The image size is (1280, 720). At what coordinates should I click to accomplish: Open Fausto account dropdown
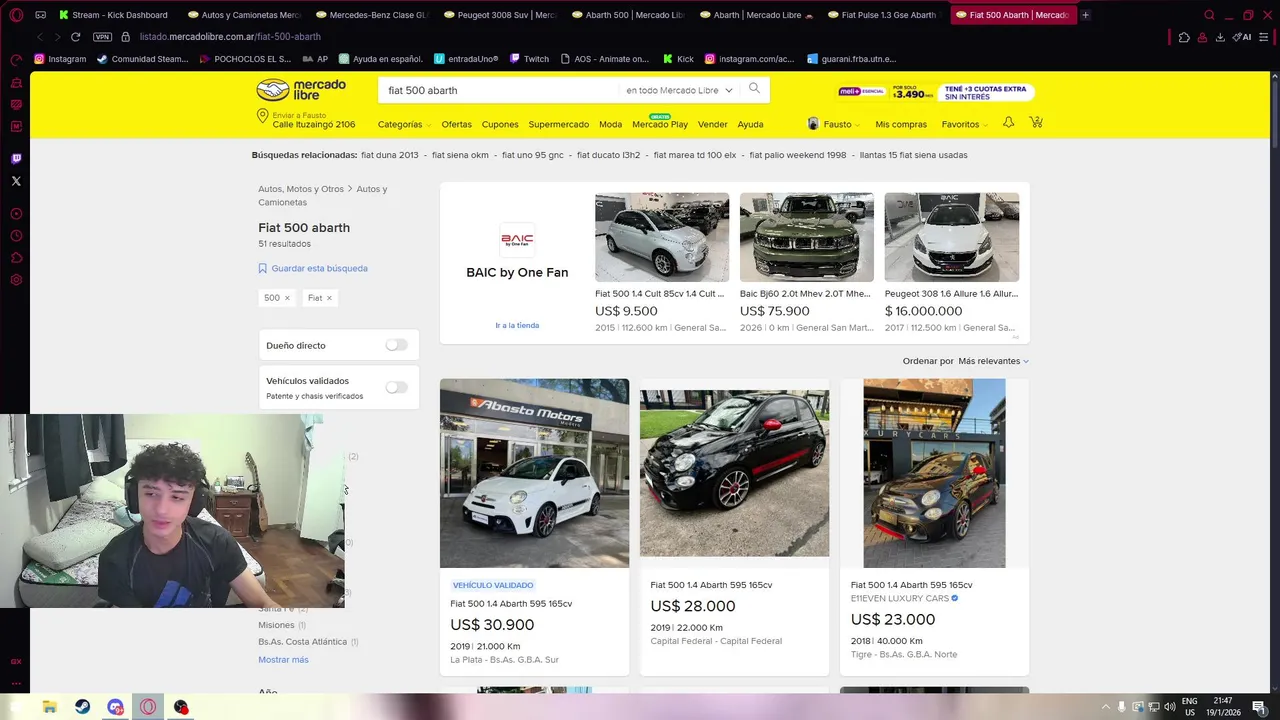(x=834, y=125)
